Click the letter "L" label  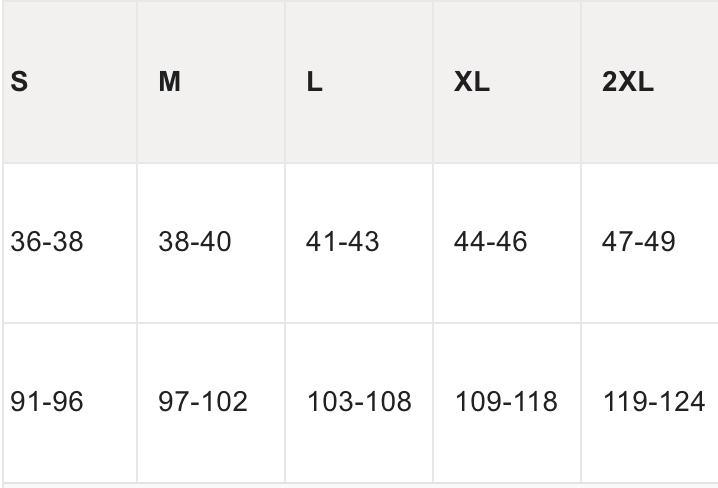tap(314, 82)
